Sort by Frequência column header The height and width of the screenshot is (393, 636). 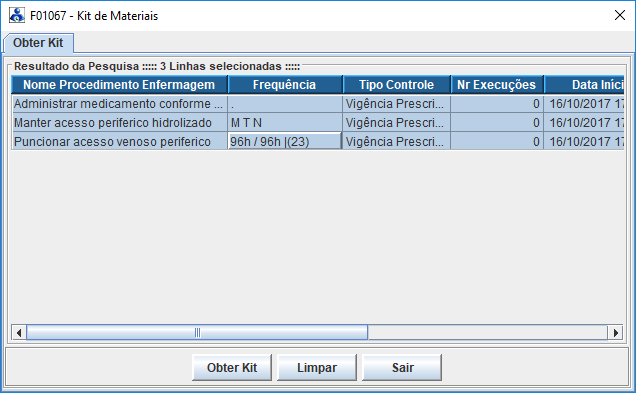[x=285, y=85]
